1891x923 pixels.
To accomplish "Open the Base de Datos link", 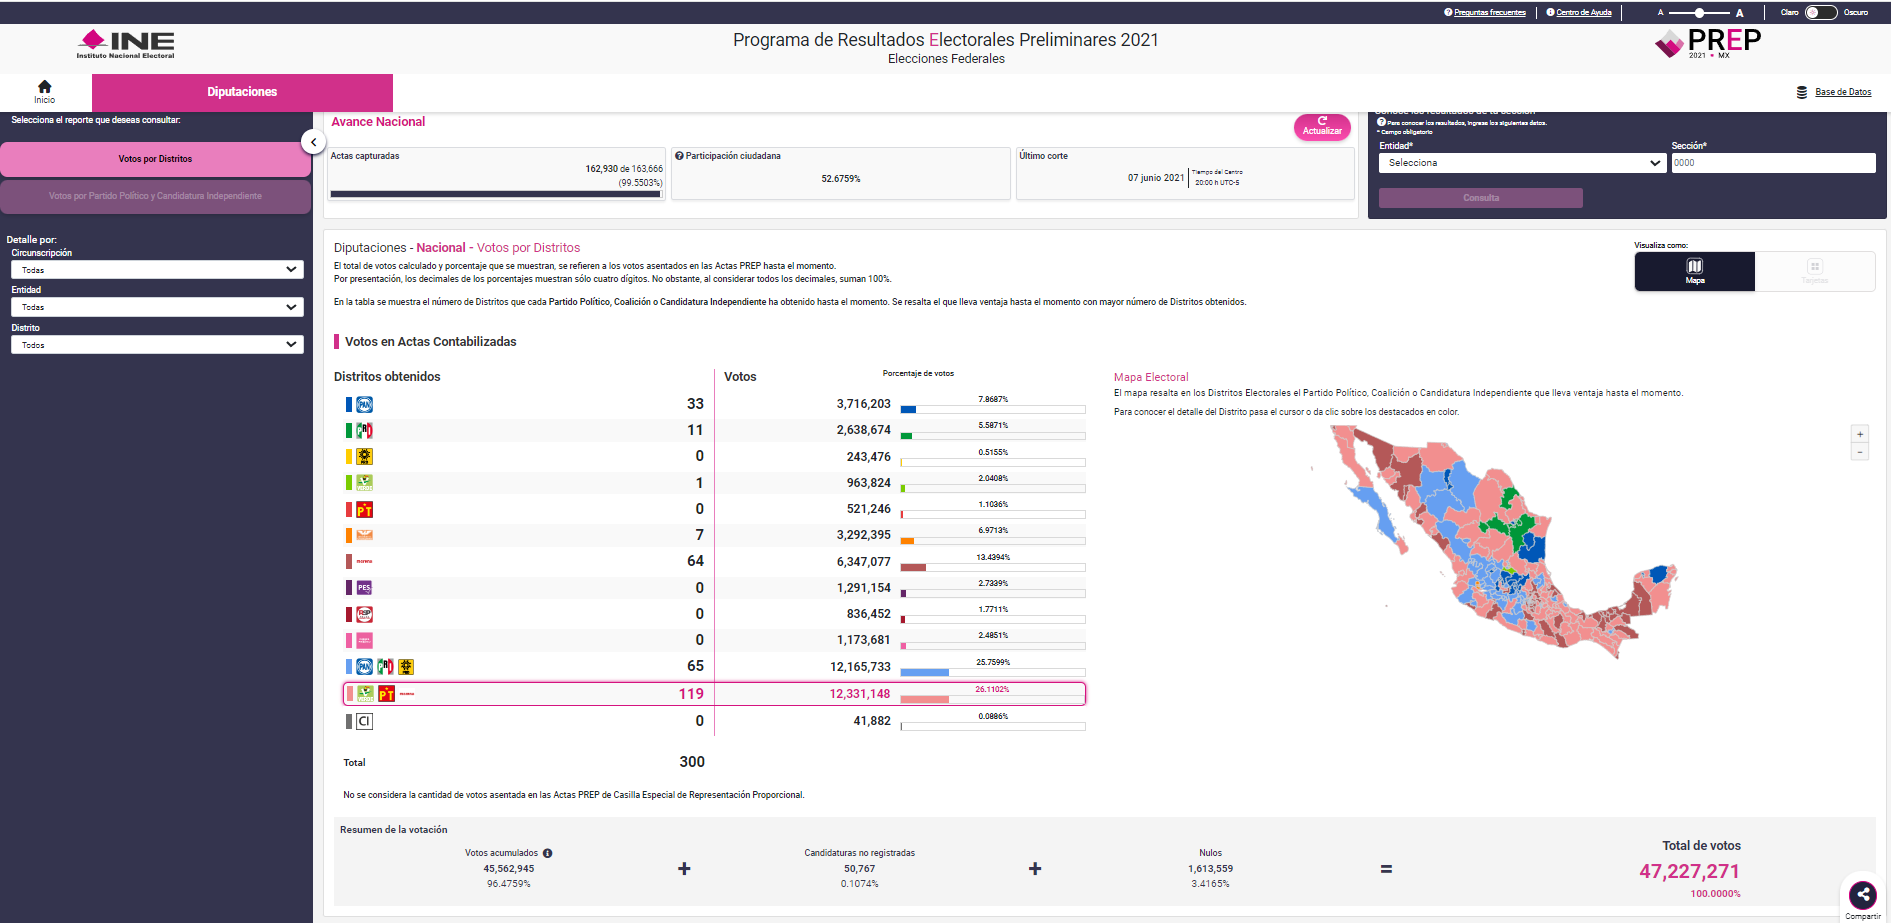I will [1843, 92].
